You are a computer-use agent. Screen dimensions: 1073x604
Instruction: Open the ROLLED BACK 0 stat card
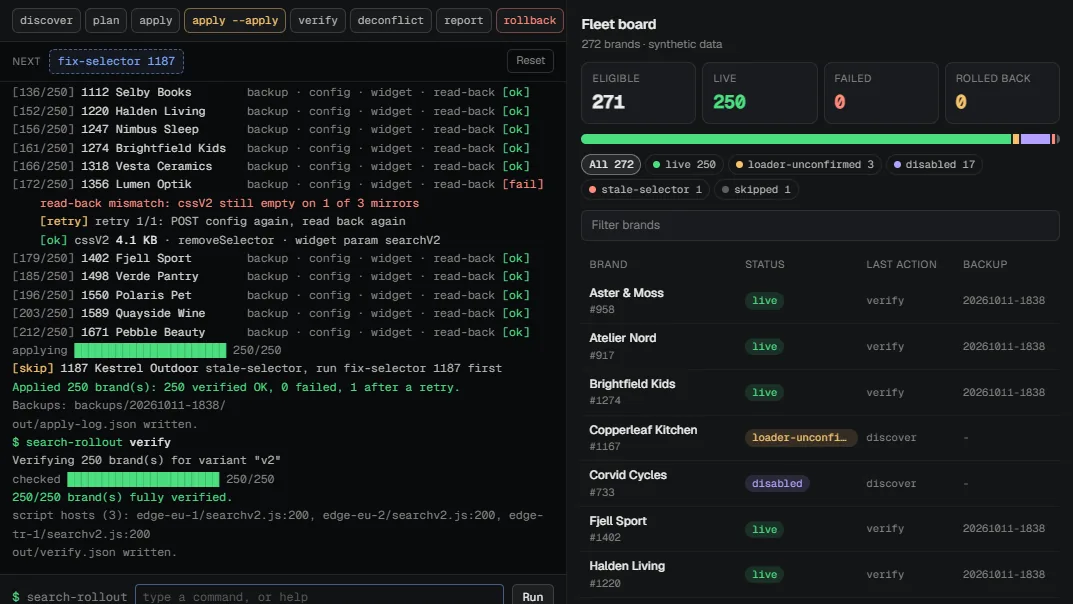pos(1002,93)
